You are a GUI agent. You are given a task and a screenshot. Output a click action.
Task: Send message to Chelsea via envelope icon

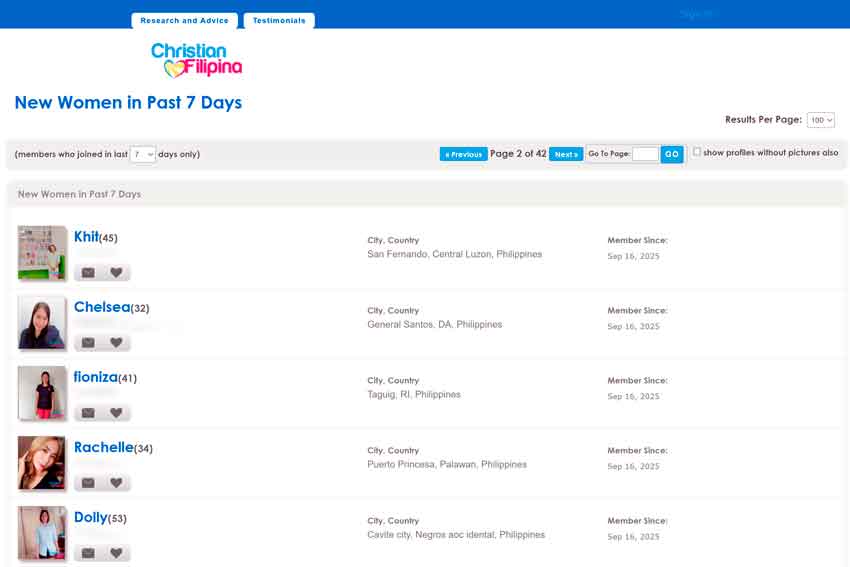coord(88,343)
